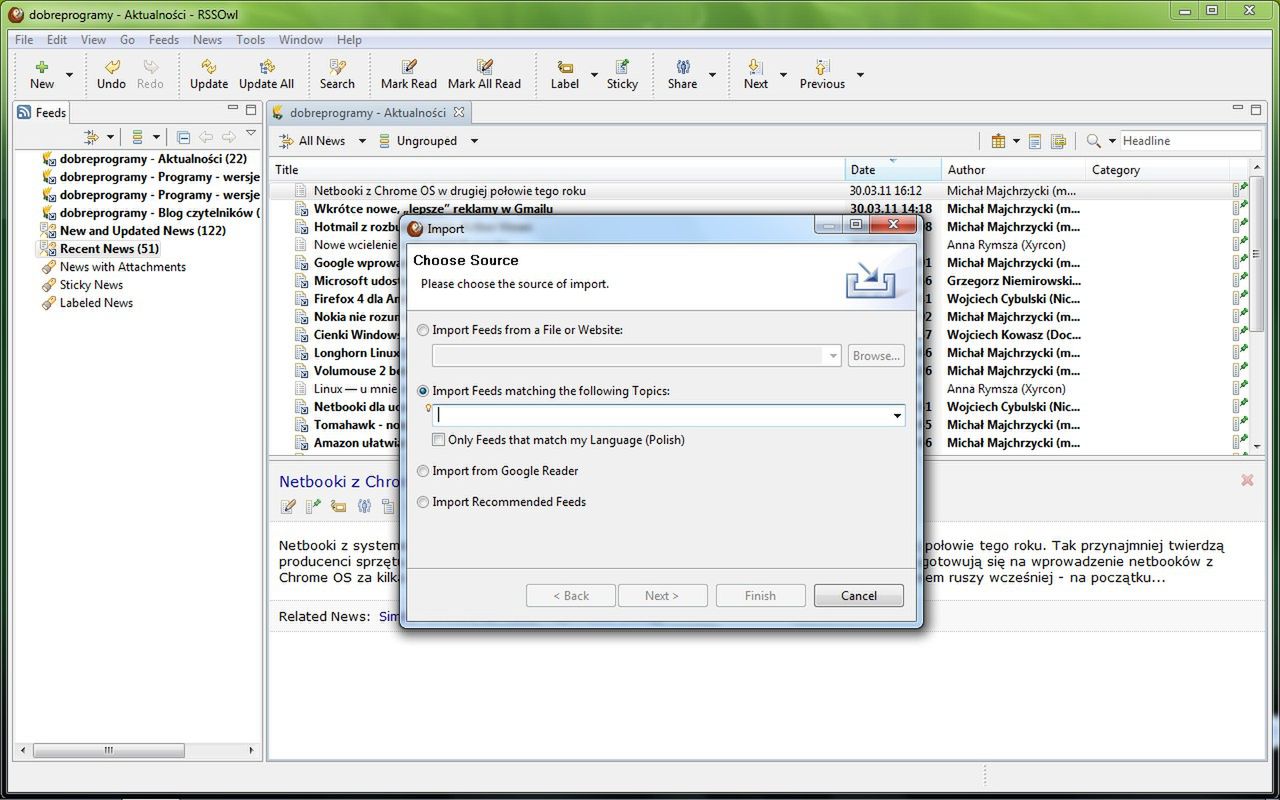Expand the Topics combo box arrow in Import
Image resolution: width=1280 pixels, height=800 pixels.
click(897, 415)
